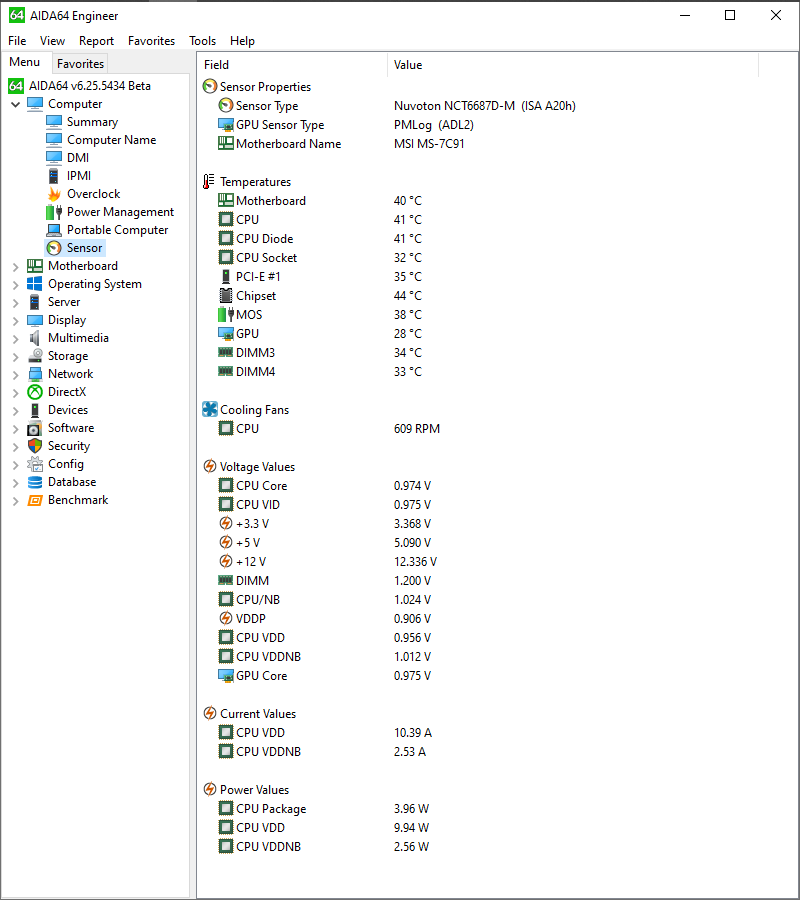Click the DirectX Xbox icon
800x900 pixels.
pyautogui.click(x=35, y=392)
